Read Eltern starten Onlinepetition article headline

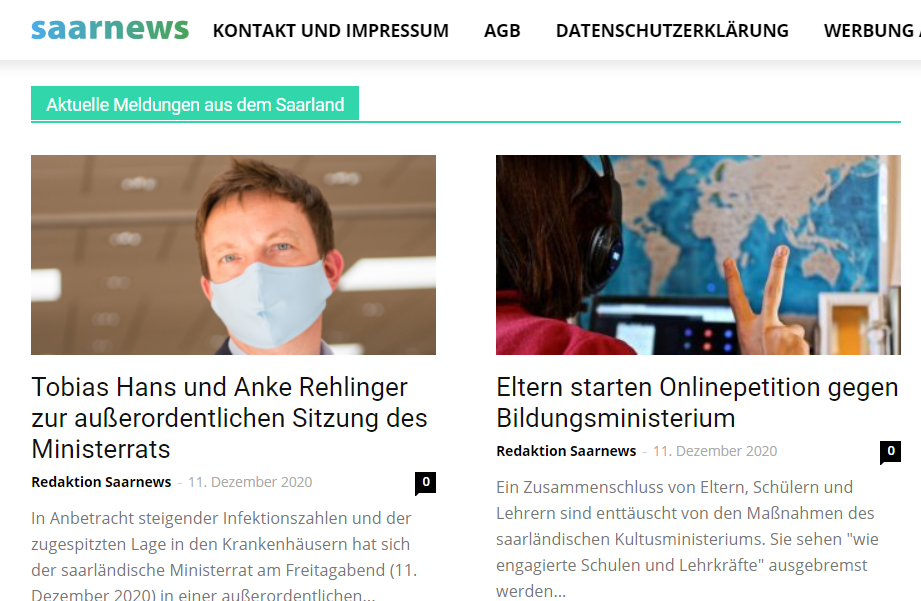pyautogui.click(x=697, y=402)
